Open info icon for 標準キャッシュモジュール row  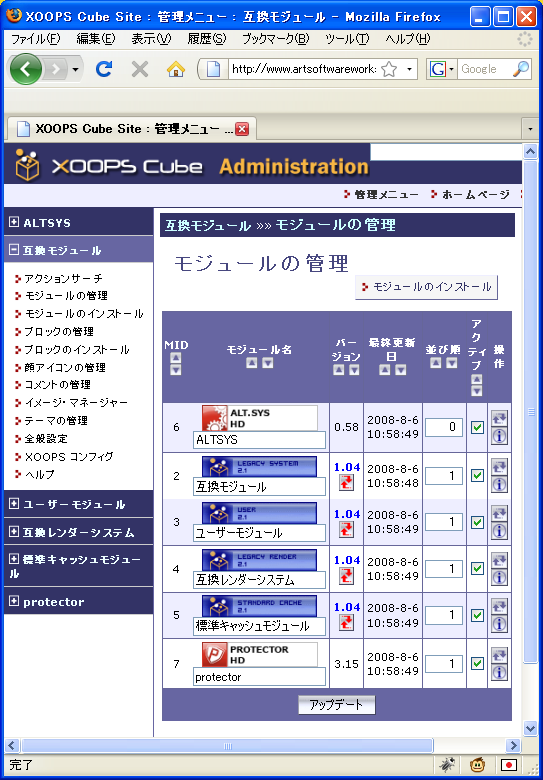coord(499,624)
